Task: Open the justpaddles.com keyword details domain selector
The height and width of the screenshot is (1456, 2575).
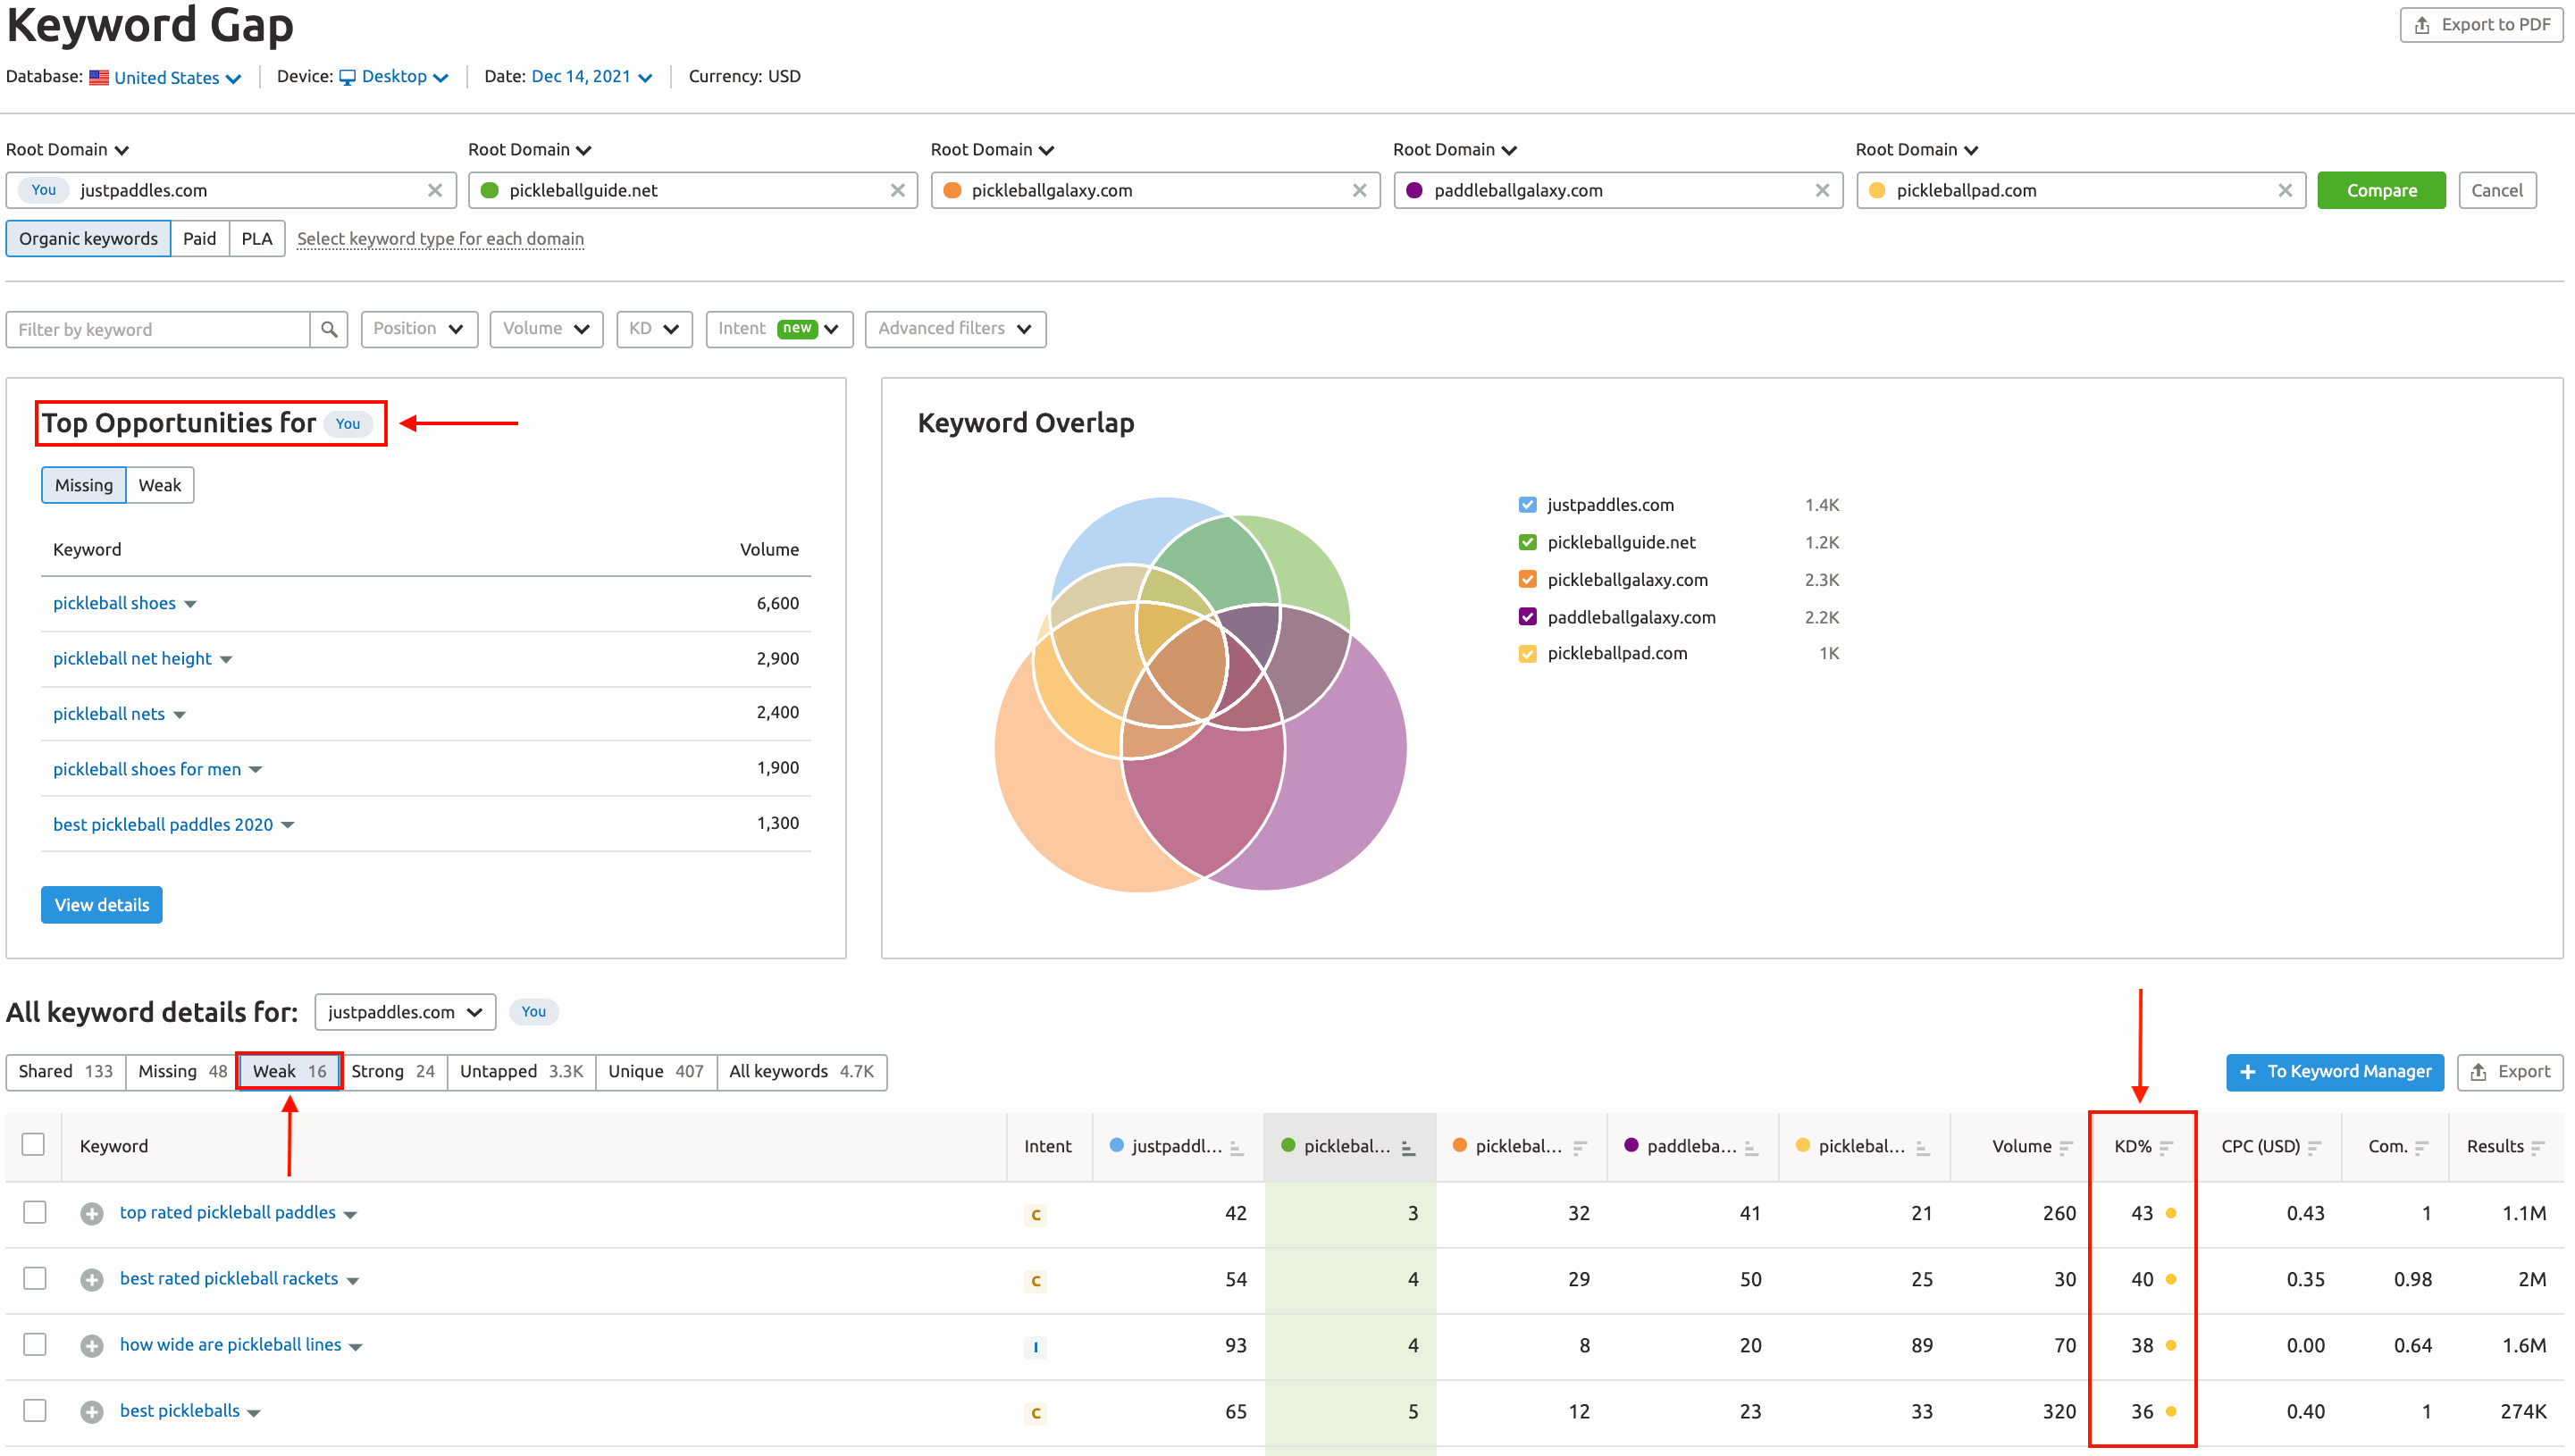Action: tap(405, 1012)
